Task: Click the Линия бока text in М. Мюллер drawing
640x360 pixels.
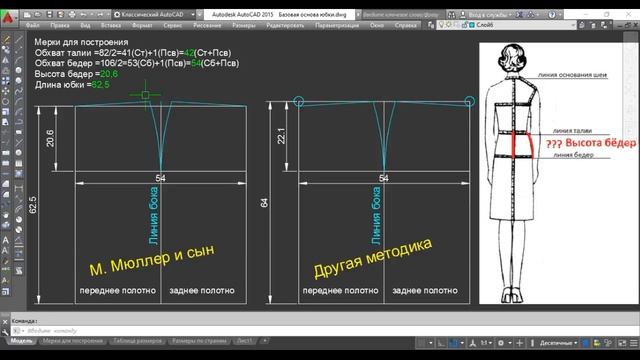Action: tap(153, 216)
